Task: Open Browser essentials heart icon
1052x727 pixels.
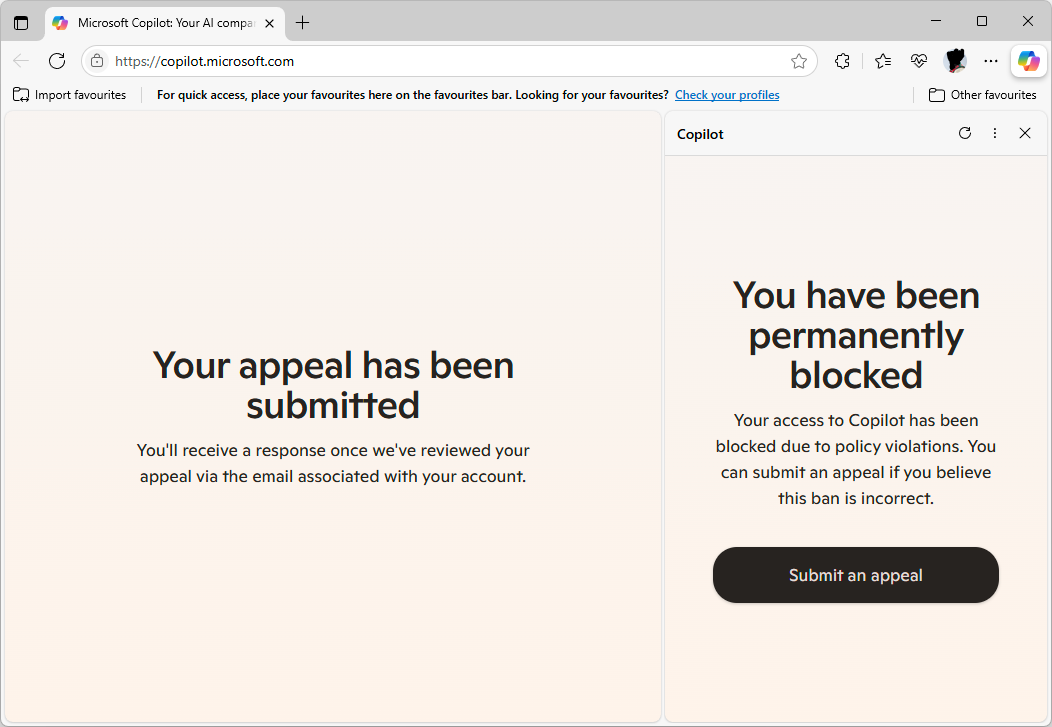Action: [x=918, y=61]
